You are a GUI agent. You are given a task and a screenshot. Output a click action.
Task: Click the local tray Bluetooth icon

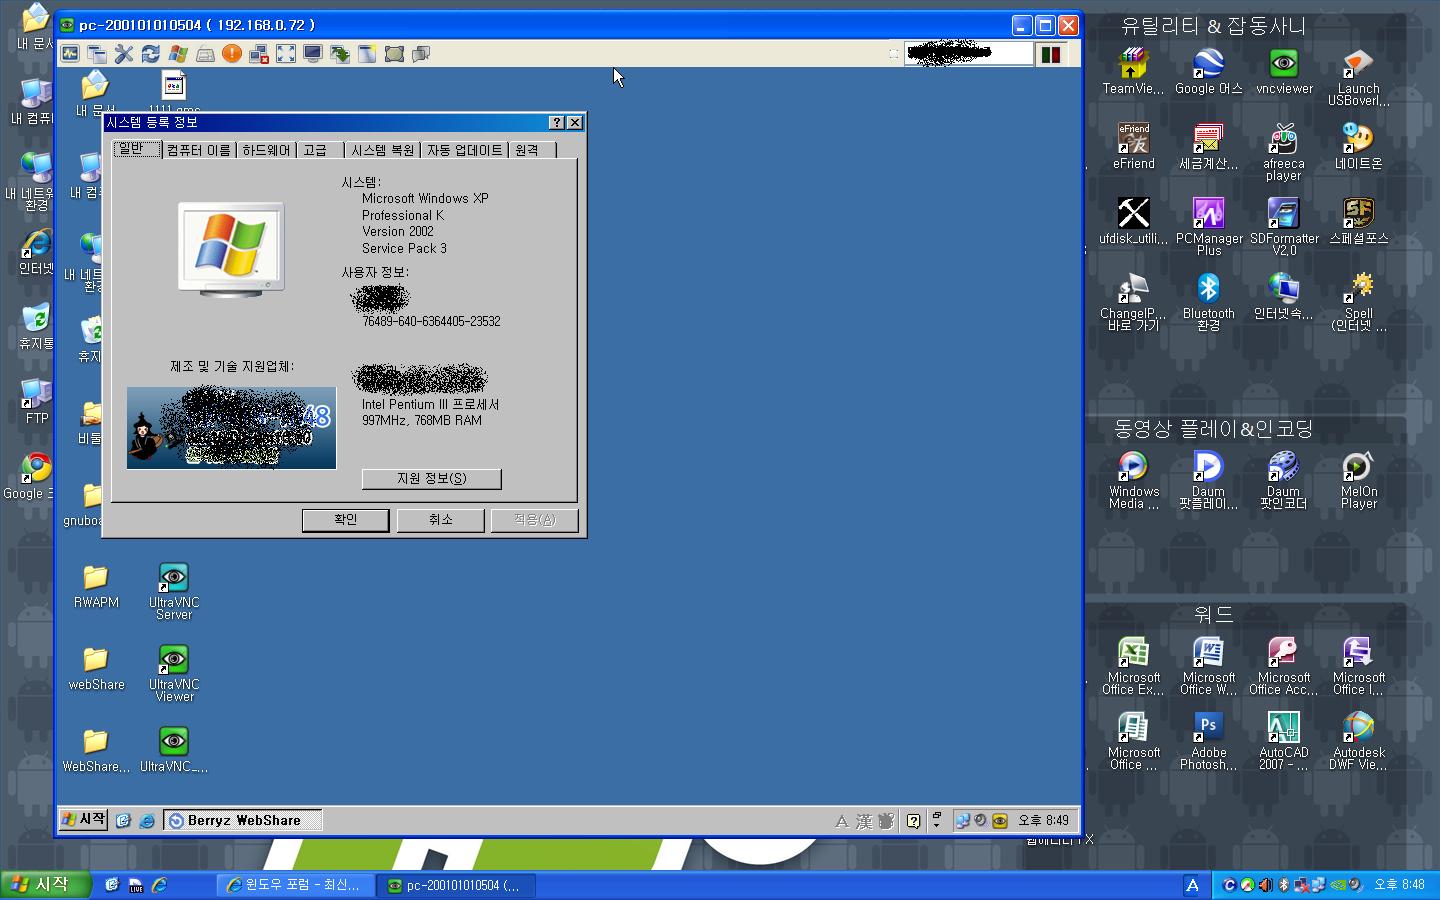click(1284, 885)
